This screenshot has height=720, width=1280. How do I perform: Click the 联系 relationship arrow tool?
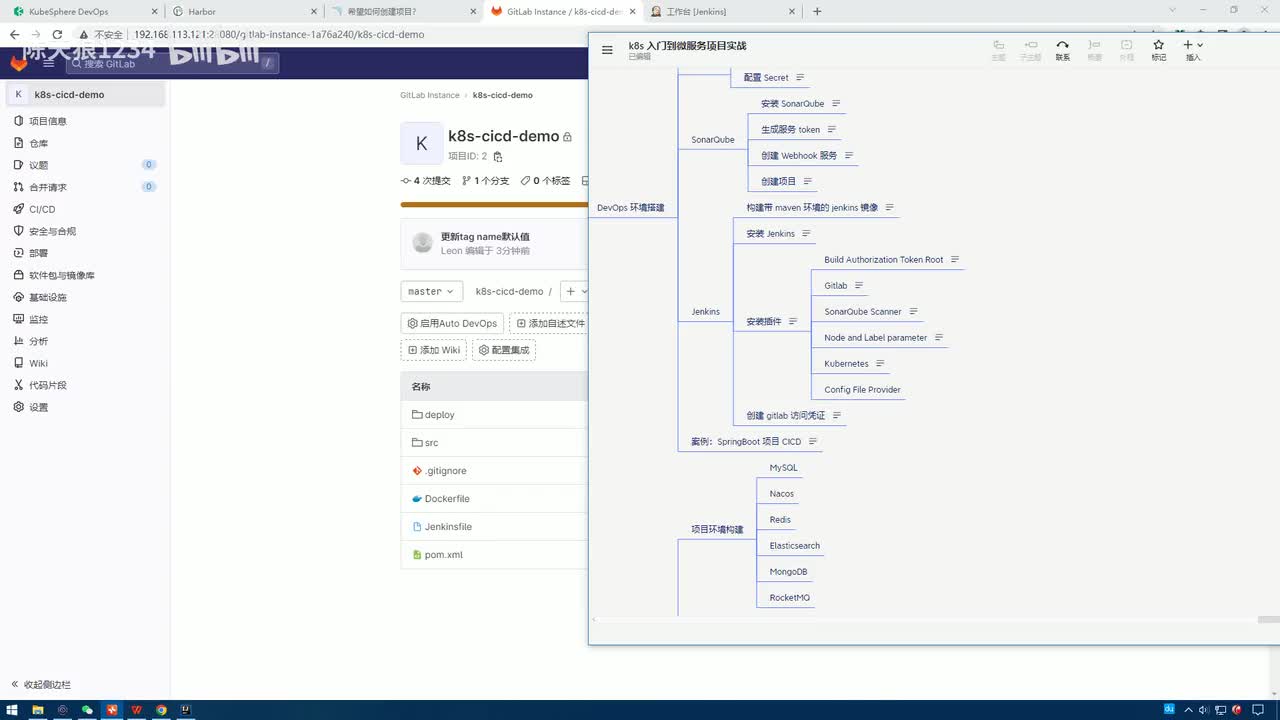[1062, 50]
